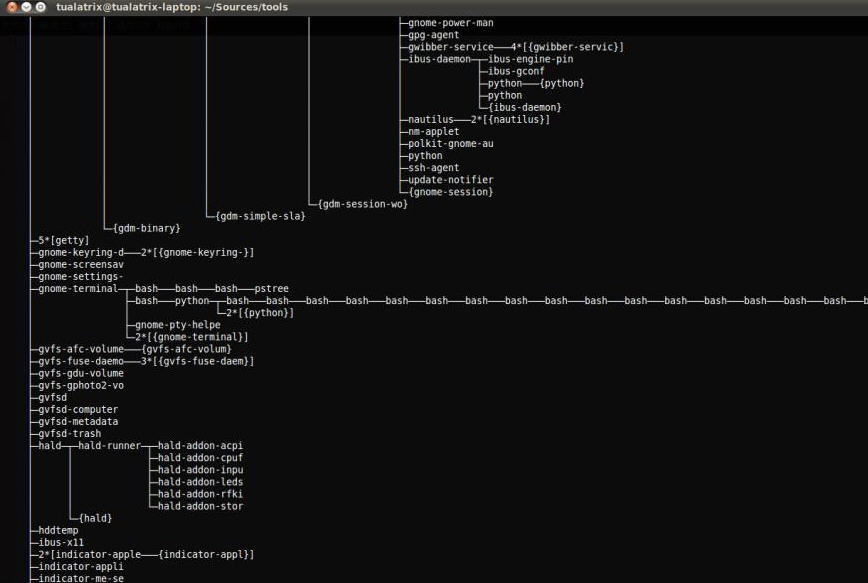This screenshot has height=583, width=868.
Task: Click the pstree process at chain end
Action: 271,289
